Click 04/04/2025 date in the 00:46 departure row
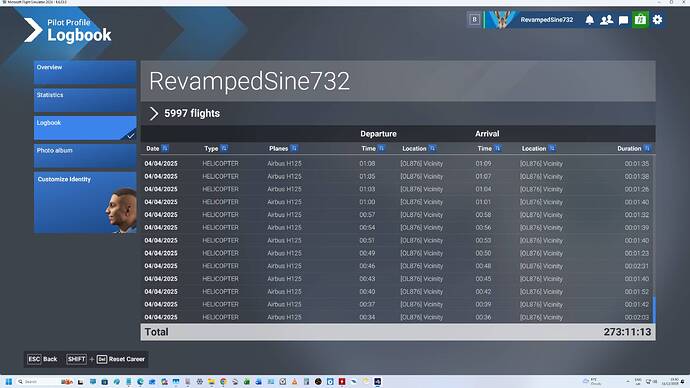The height and width of the screenshot is (388, 690). (x=161, y=266)
